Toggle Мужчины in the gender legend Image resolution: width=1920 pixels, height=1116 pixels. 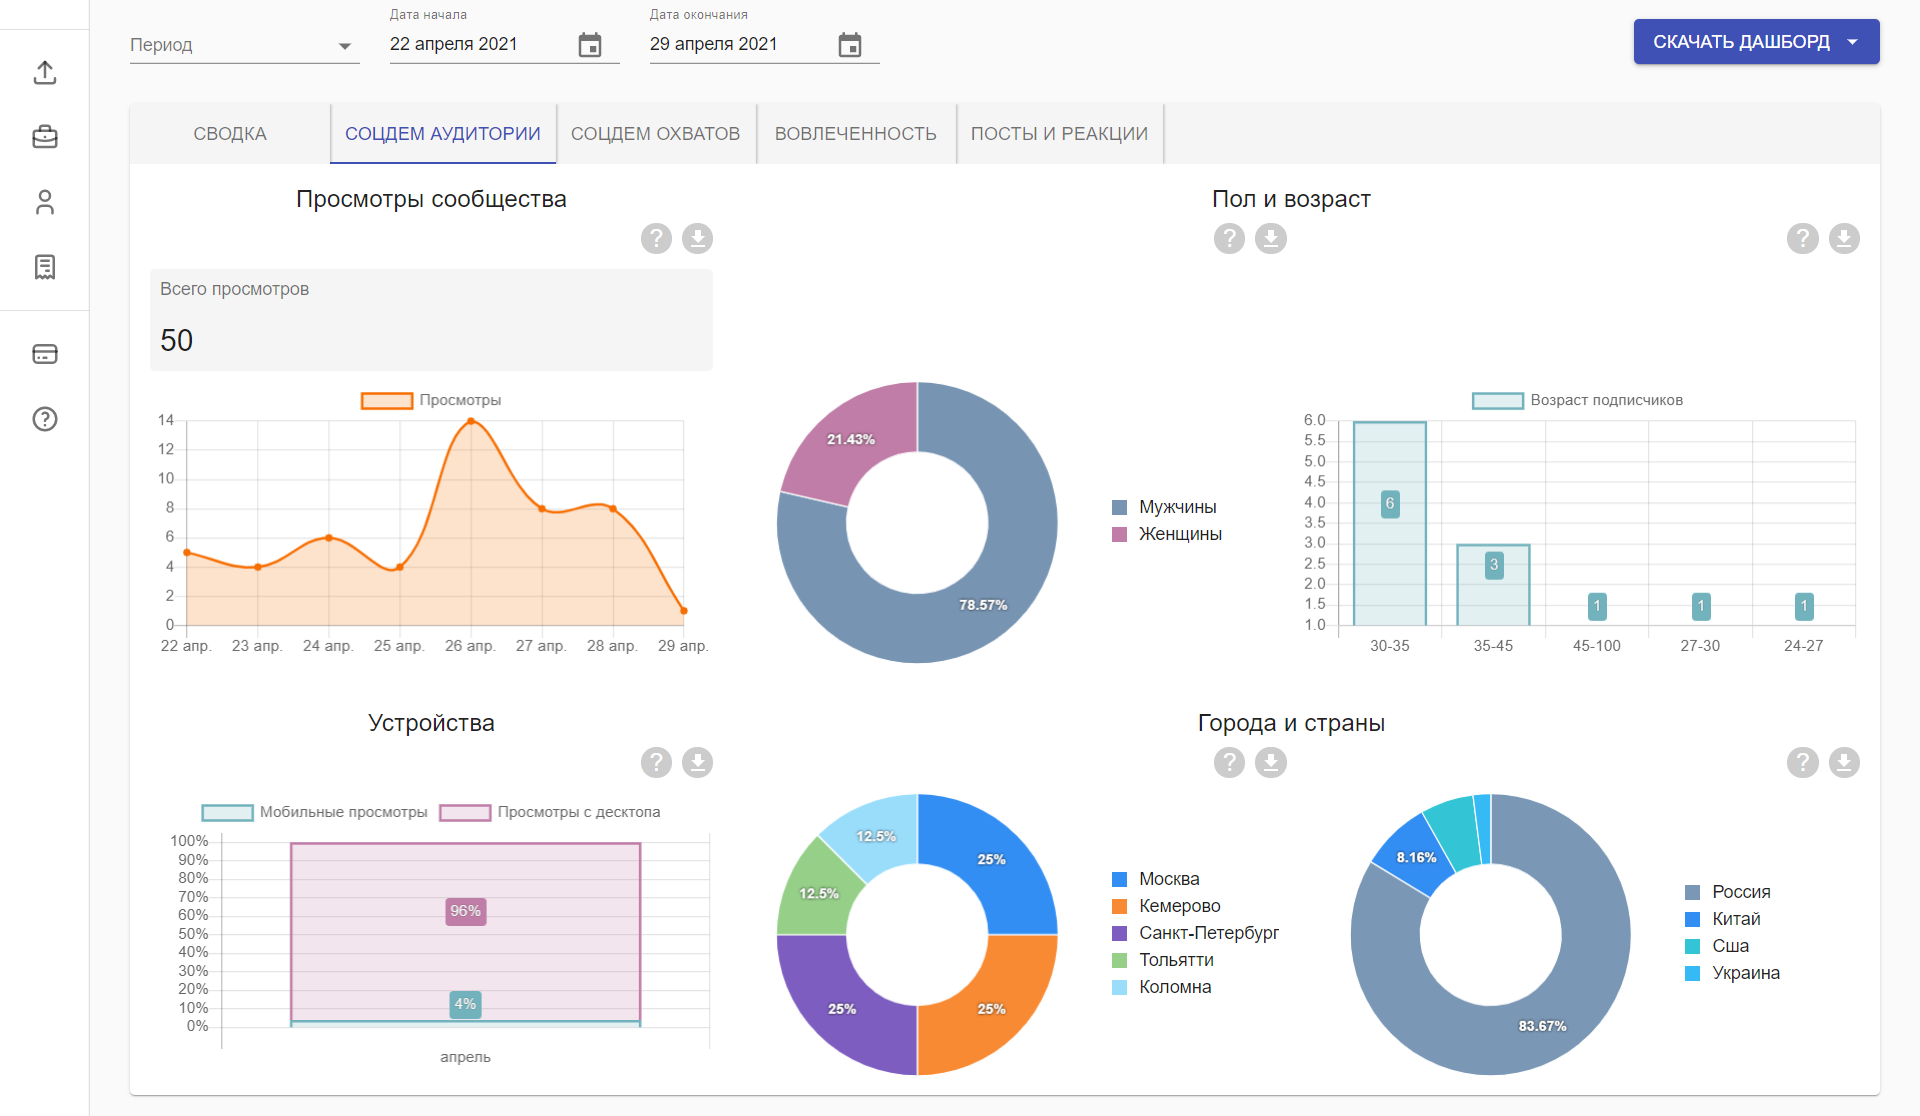1164,507
